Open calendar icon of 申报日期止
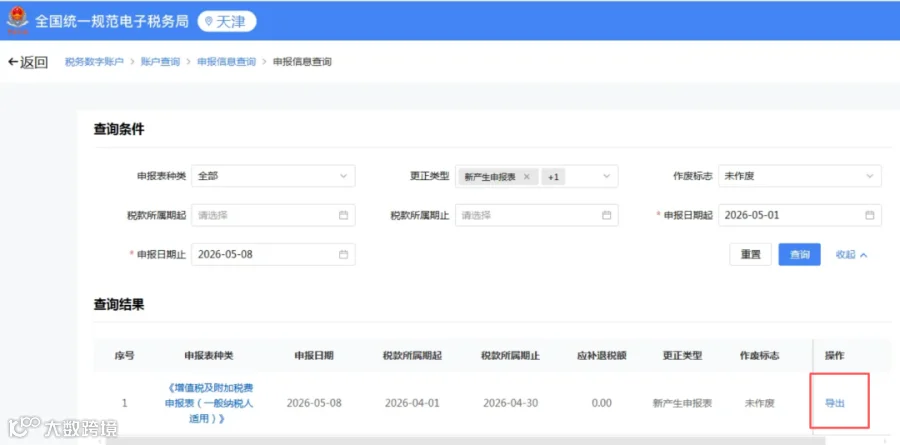Image resolution: width=900 pixels, height=445 pixels. [343, 254]
